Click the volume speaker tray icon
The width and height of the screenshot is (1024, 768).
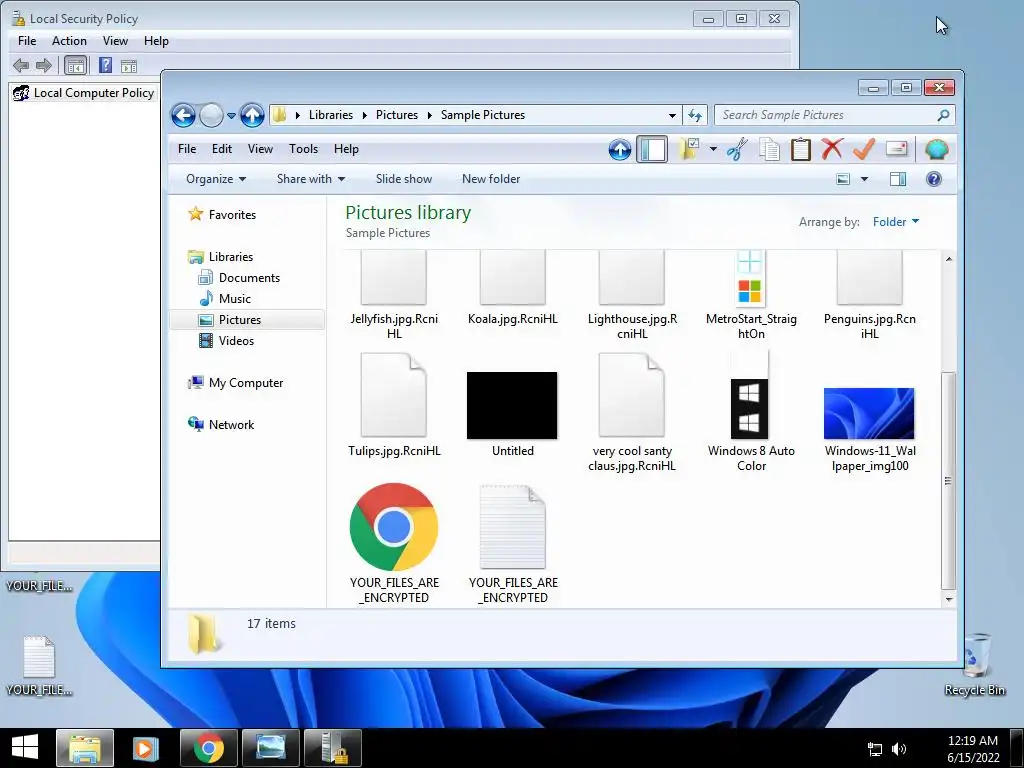pos(900,749)
